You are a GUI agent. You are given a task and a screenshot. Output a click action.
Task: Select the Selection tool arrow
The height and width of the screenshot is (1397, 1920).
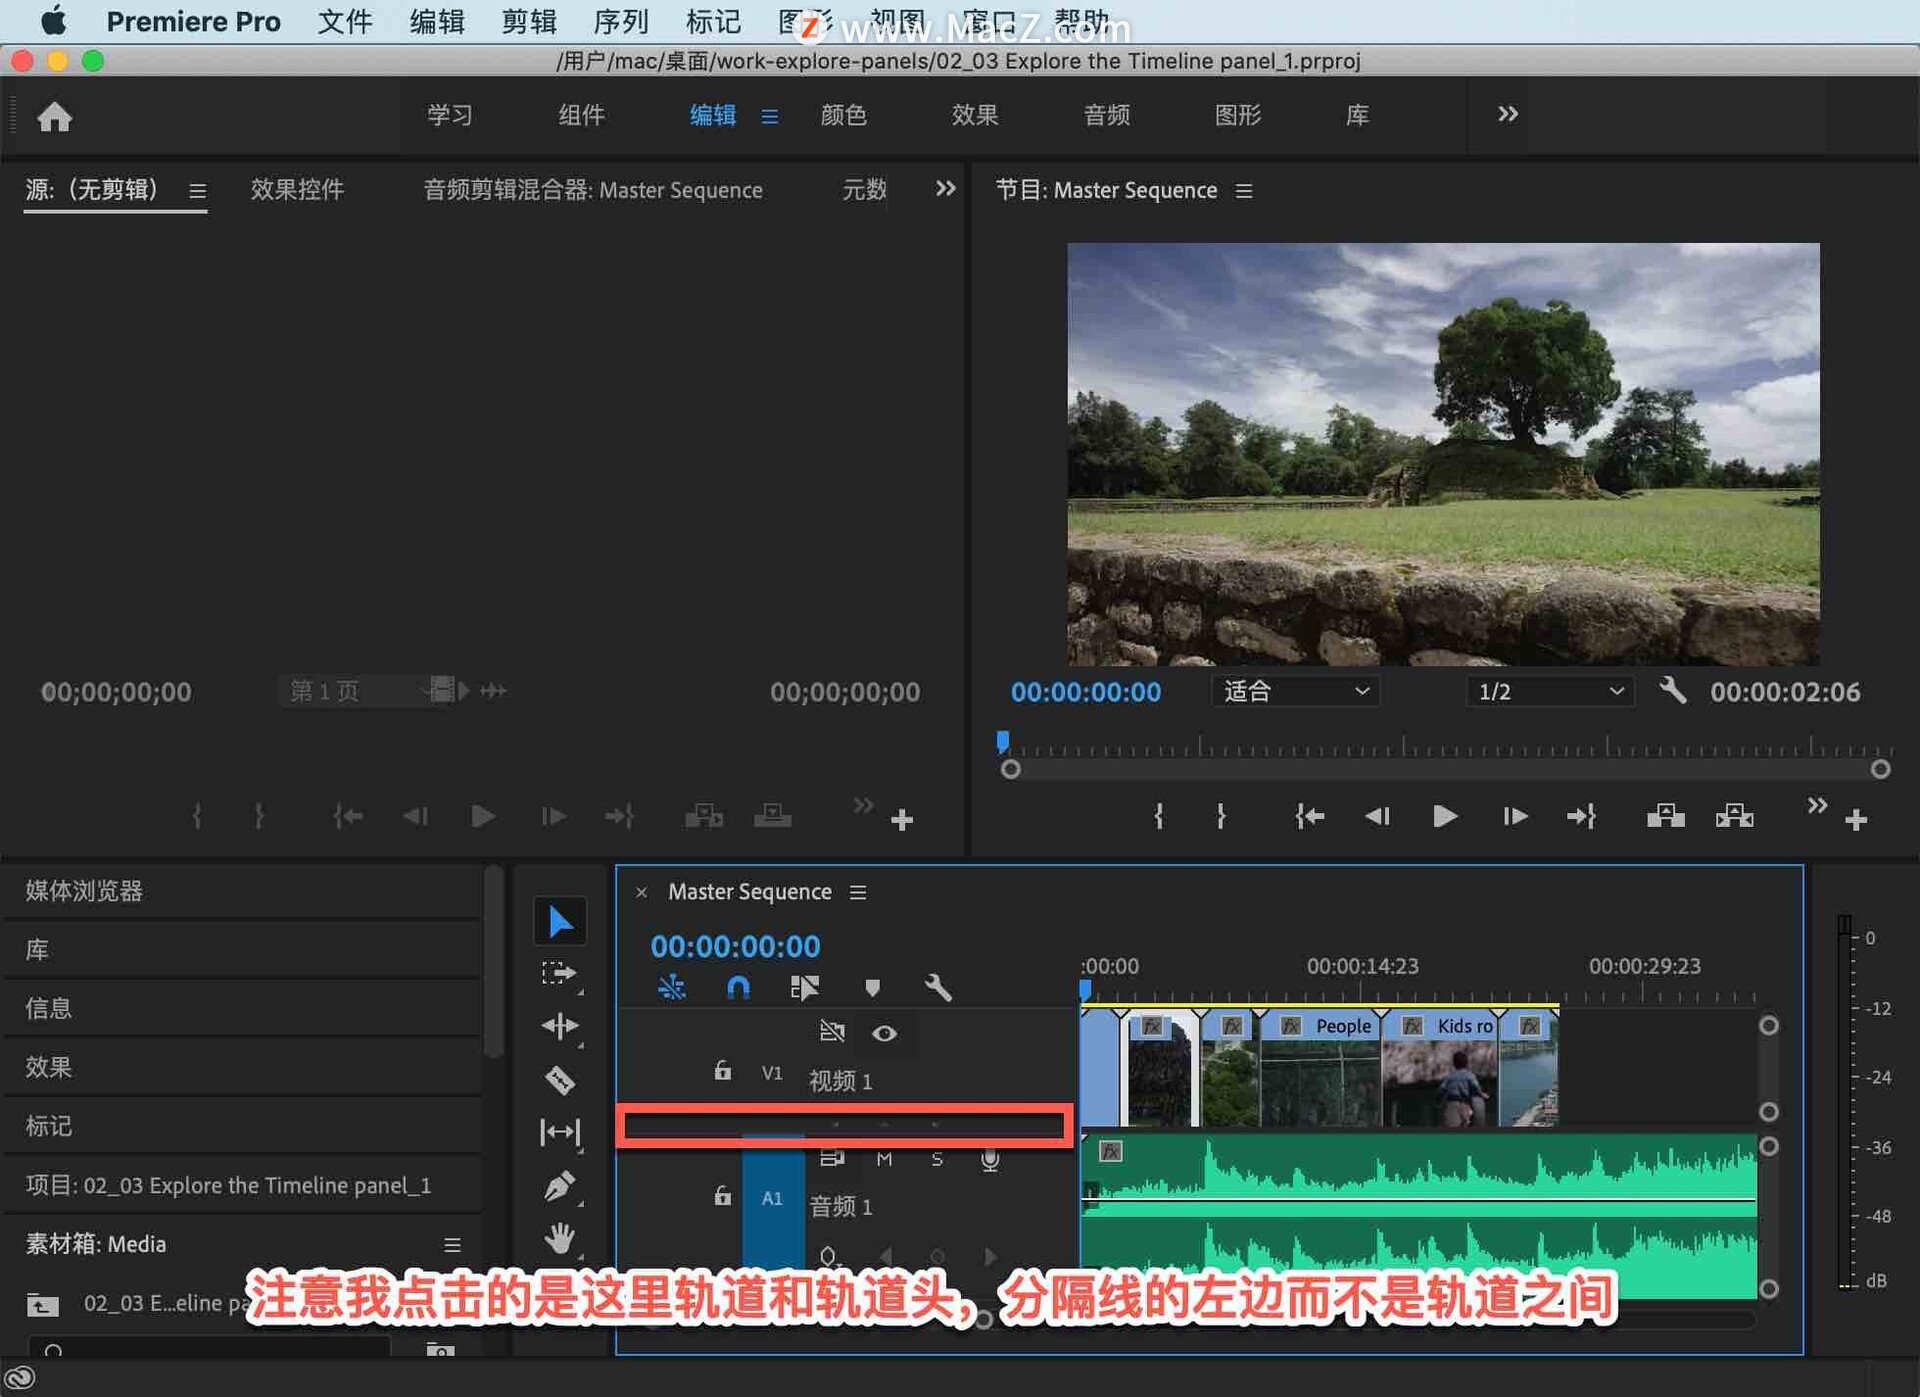[x=560, y=921]
